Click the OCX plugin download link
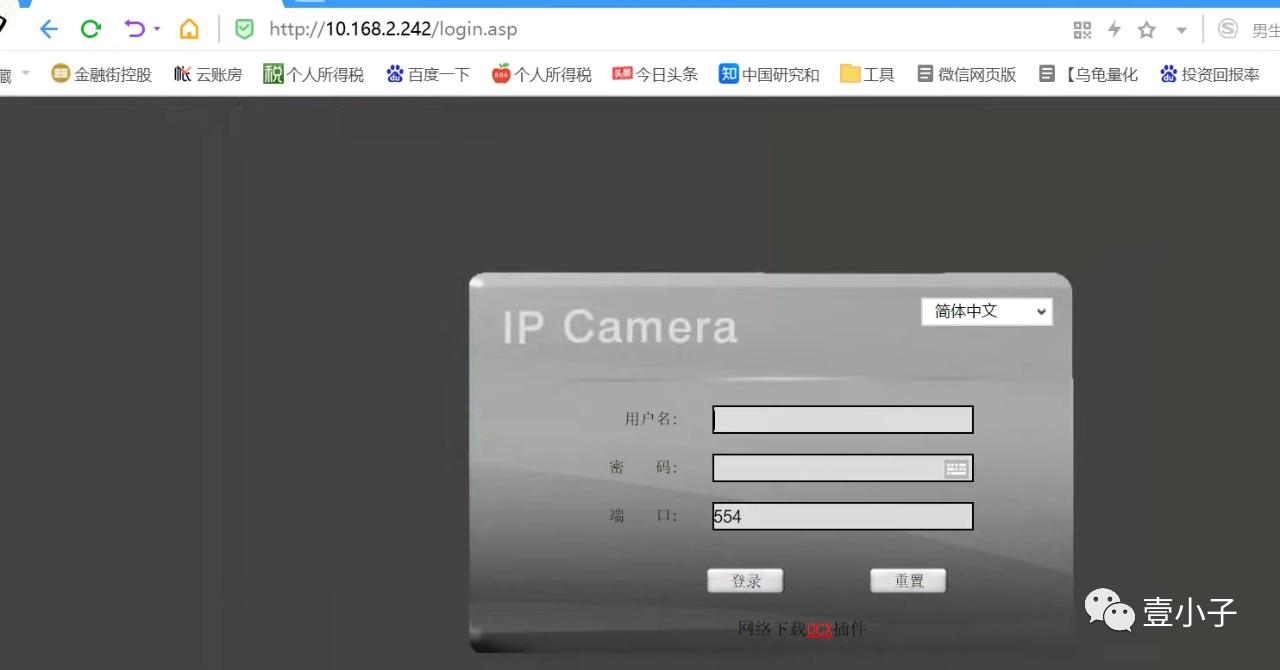 (818, 629)
